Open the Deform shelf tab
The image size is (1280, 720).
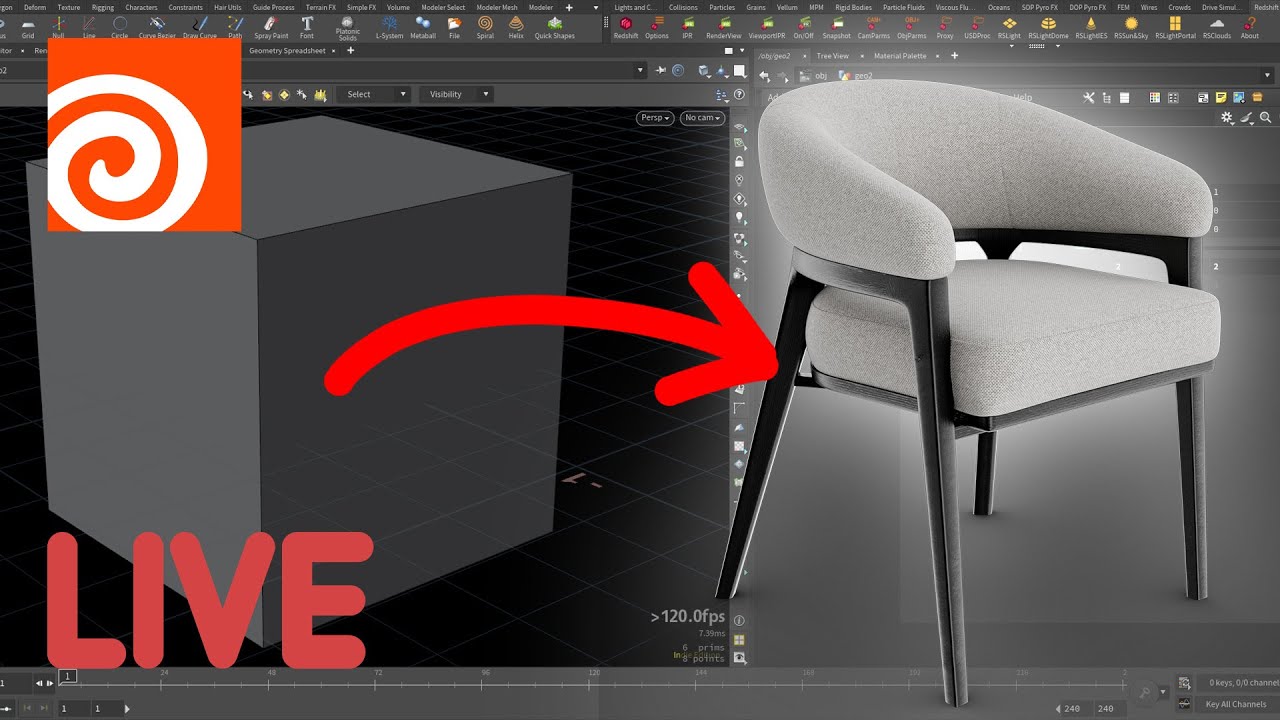(35, 7)
